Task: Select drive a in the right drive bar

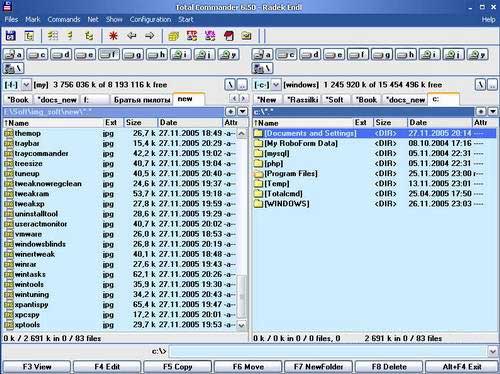Action: [x=262, y=54]
